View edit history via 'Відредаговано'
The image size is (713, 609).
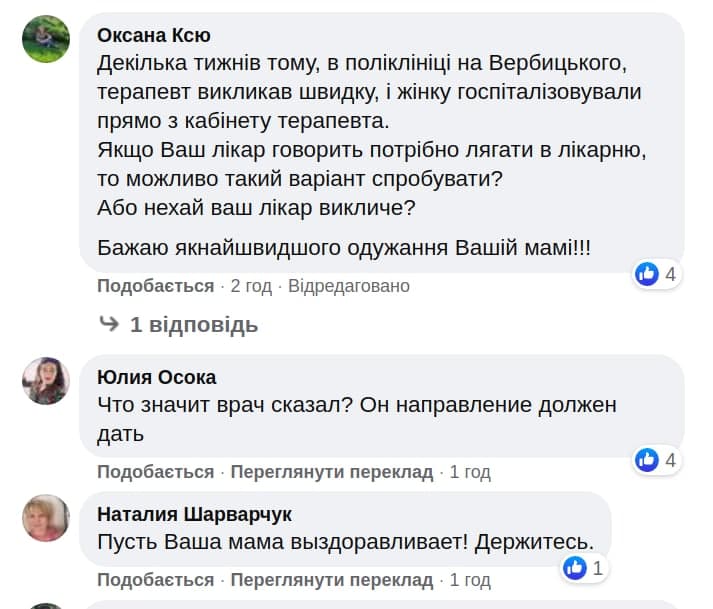pyautogui.click(x=349, y=286)
